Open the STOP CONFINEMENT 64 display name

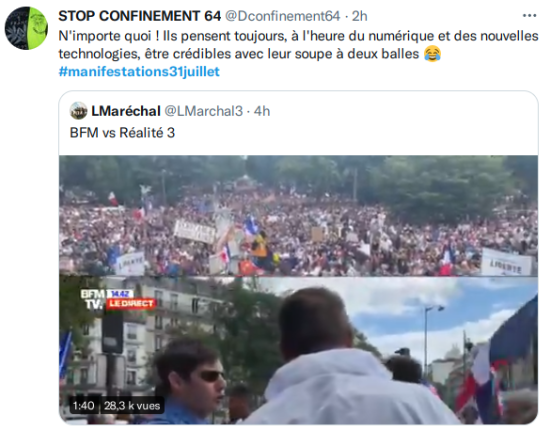pyautogui.click(x=140, y=16)
